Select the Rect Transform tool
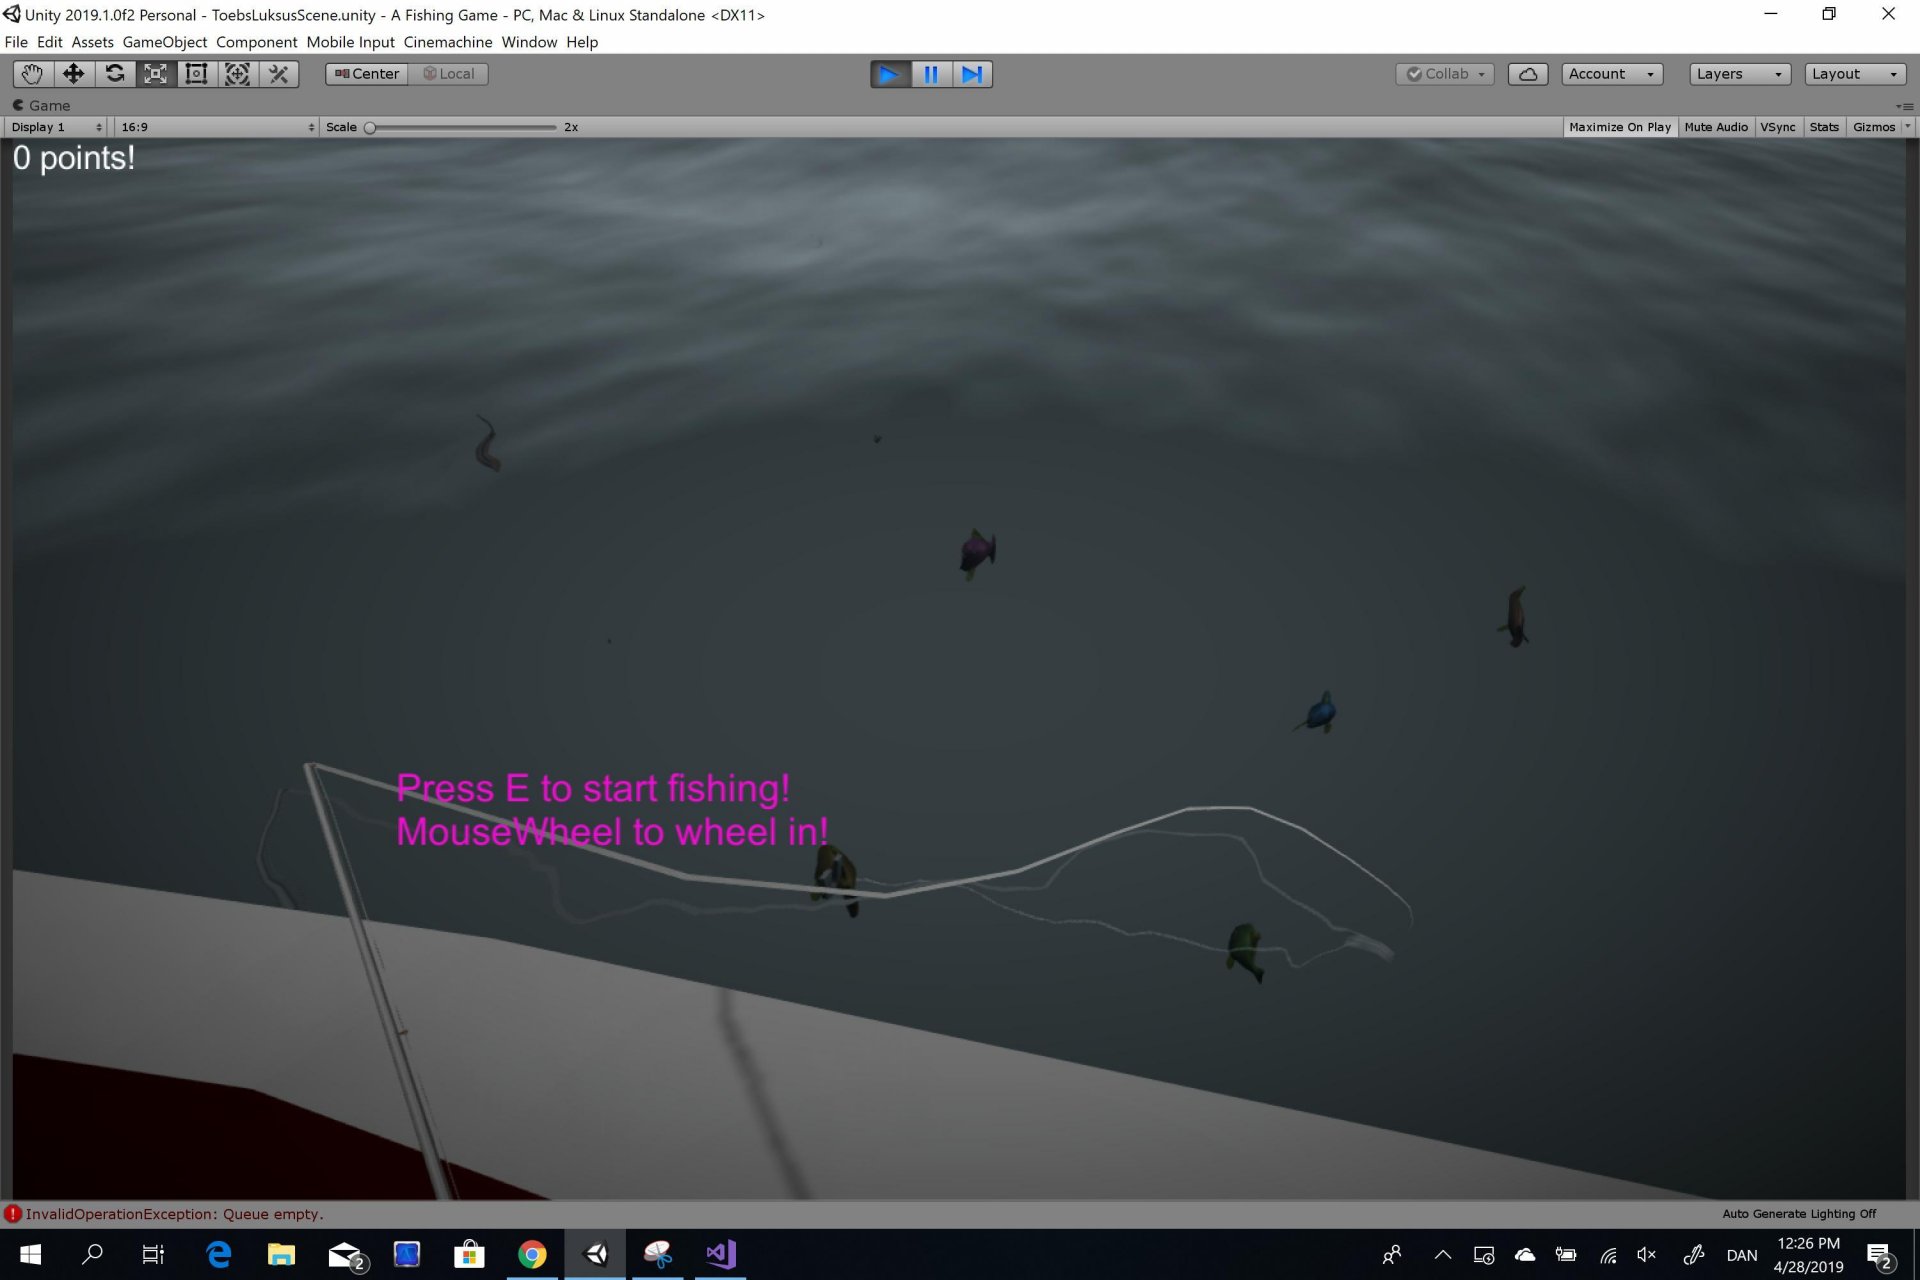Image resolution: width=1920 pixels, height=1280 pixels. [x=196, y=74]
